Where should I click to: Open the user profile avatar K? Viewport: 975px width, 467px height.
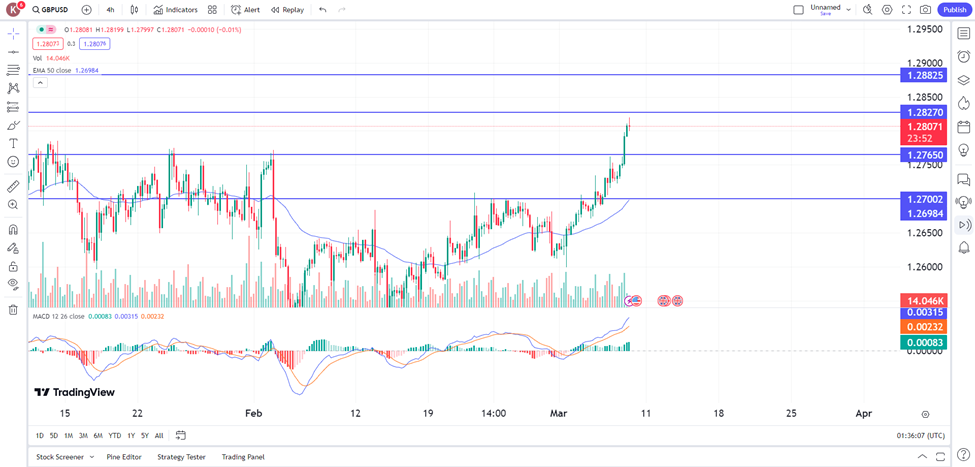(13, 10)
